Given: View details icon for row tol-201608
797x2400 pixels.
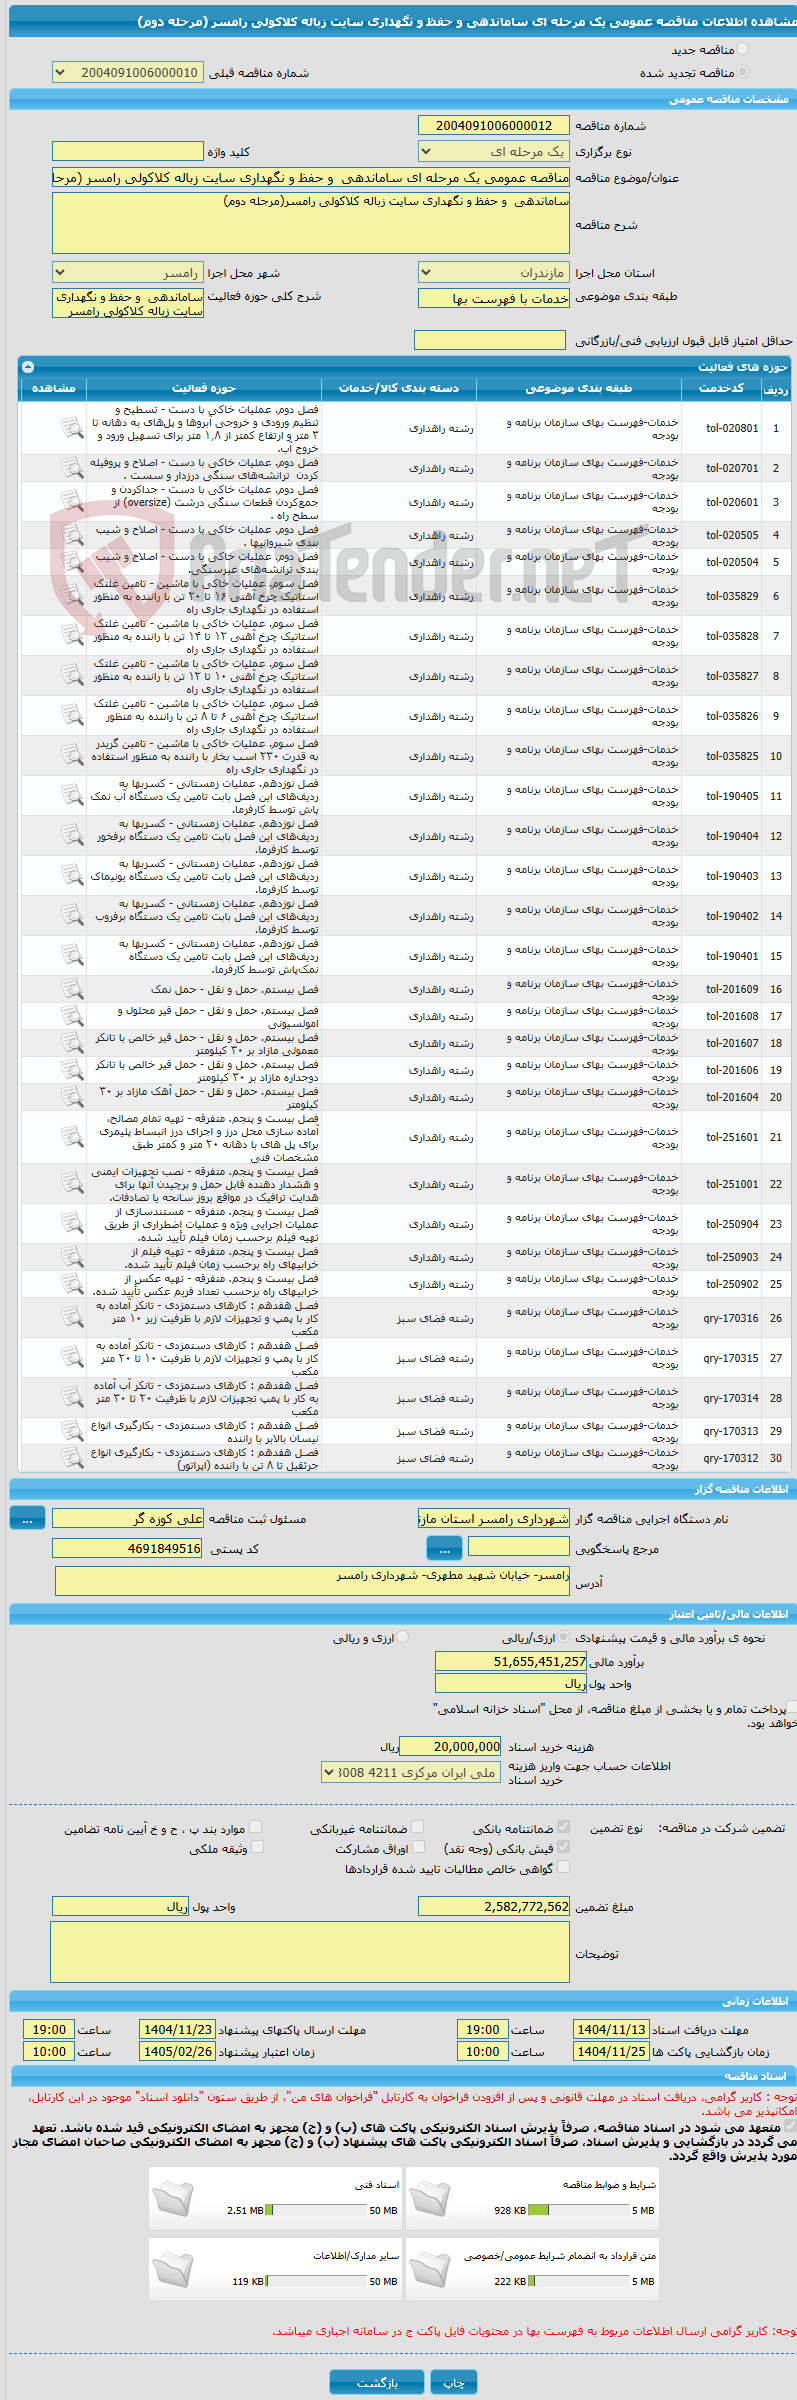Looking at the screenshot, I should pyautogui.click(x=72, y=1016).
